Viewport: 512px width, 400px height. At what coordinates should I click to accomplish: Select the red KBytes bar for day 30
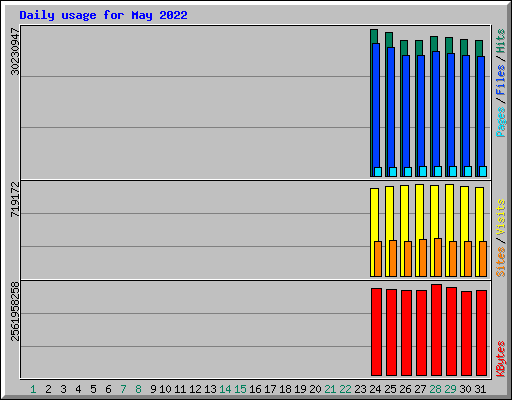(x=466, y=333)
